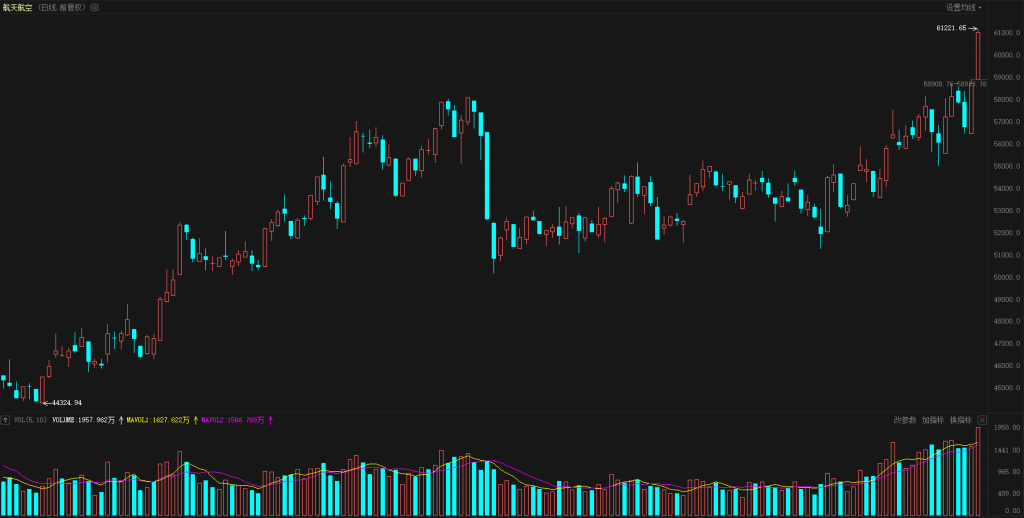
Task: Click the tall red candlestick at the far right
Action: pos(978,55)
